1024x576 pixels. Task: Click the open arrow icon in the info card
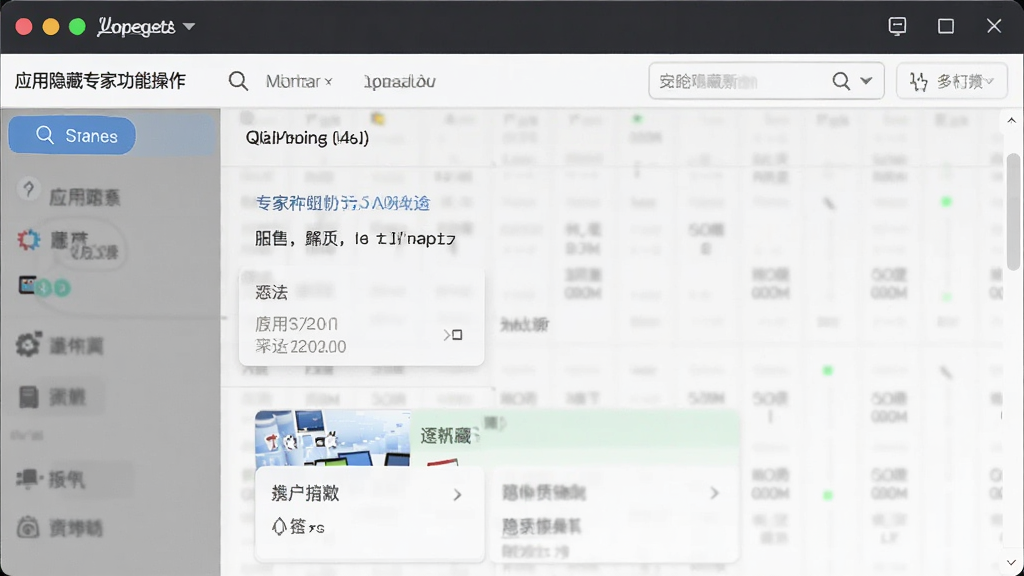pyautogui.click(x=453, y=335)
